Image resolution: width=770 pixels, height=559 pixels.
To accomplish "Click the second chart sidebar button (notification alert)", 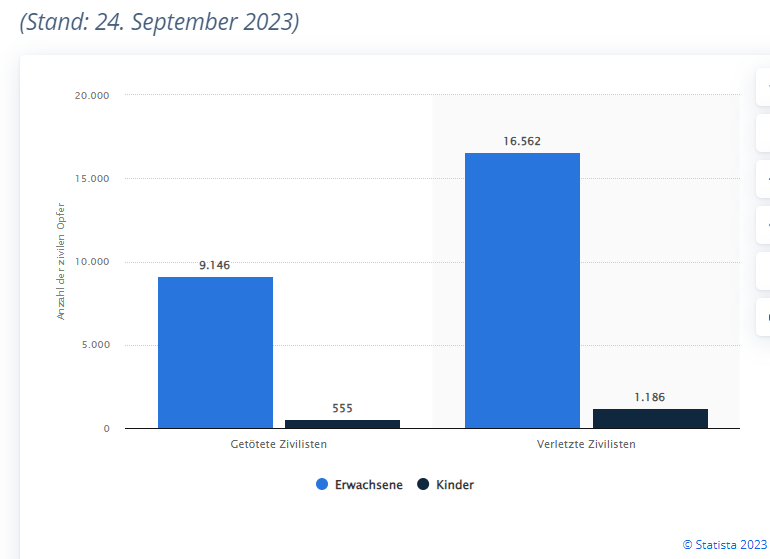I will point(763,133).
